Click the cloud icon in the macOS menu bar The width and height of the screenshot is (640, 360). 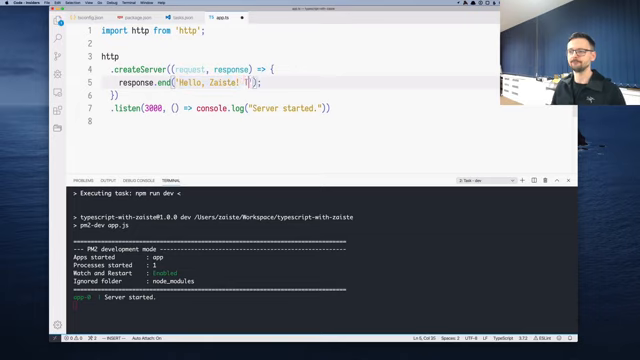(473, 2)
